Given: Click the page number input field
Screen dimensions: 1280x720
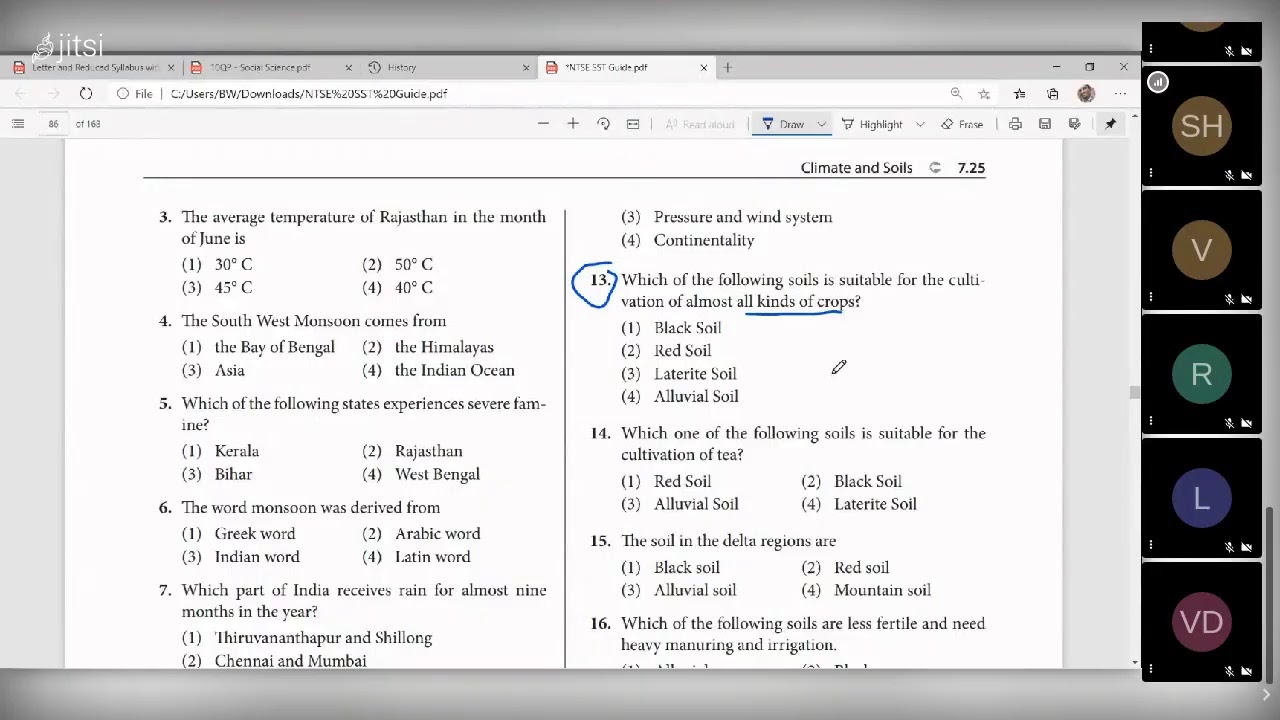Looking at the screenshot, I should [x=53, y=124].
